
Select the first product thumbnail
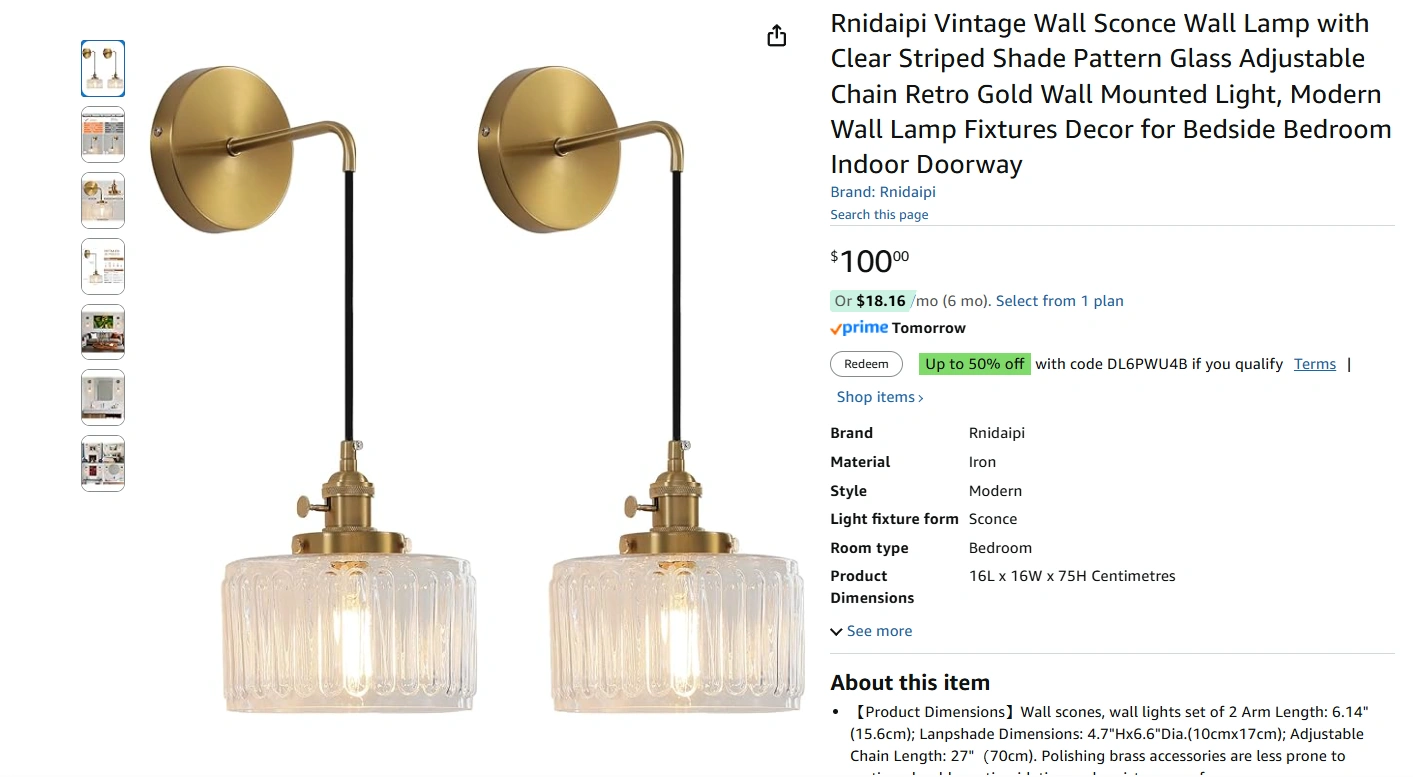[x=103, y=69]
